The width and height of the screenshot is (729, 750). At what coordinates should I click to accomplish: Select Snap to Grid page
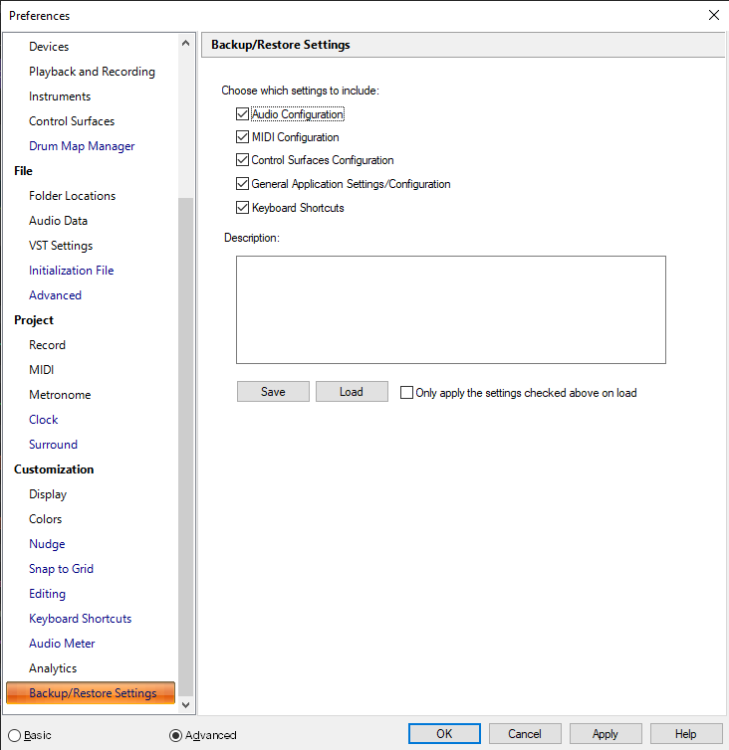point(61,569)
